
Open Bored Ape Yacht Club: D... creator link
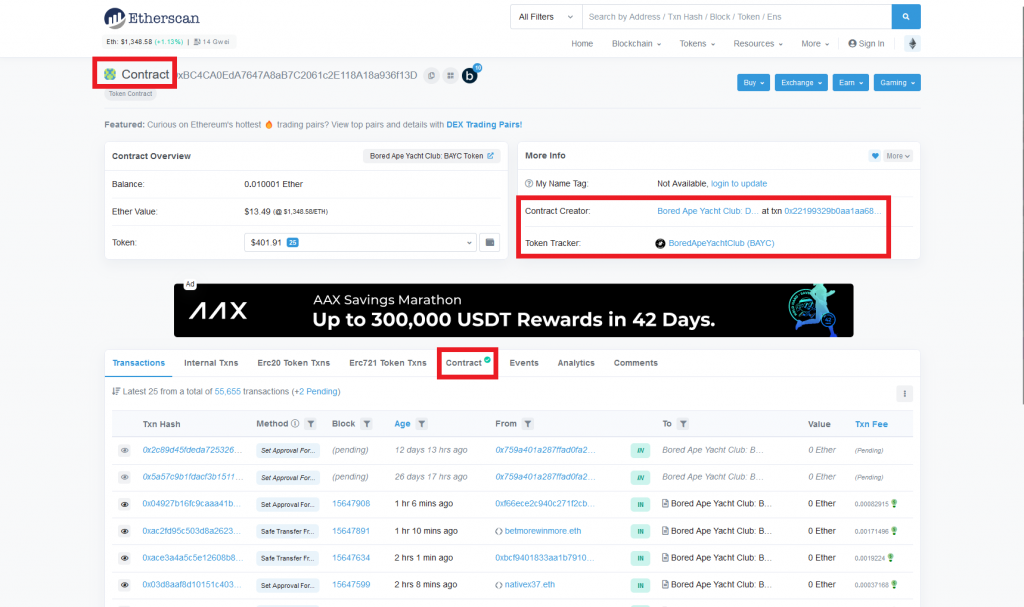pyautogui.click(x=708, y=211)
